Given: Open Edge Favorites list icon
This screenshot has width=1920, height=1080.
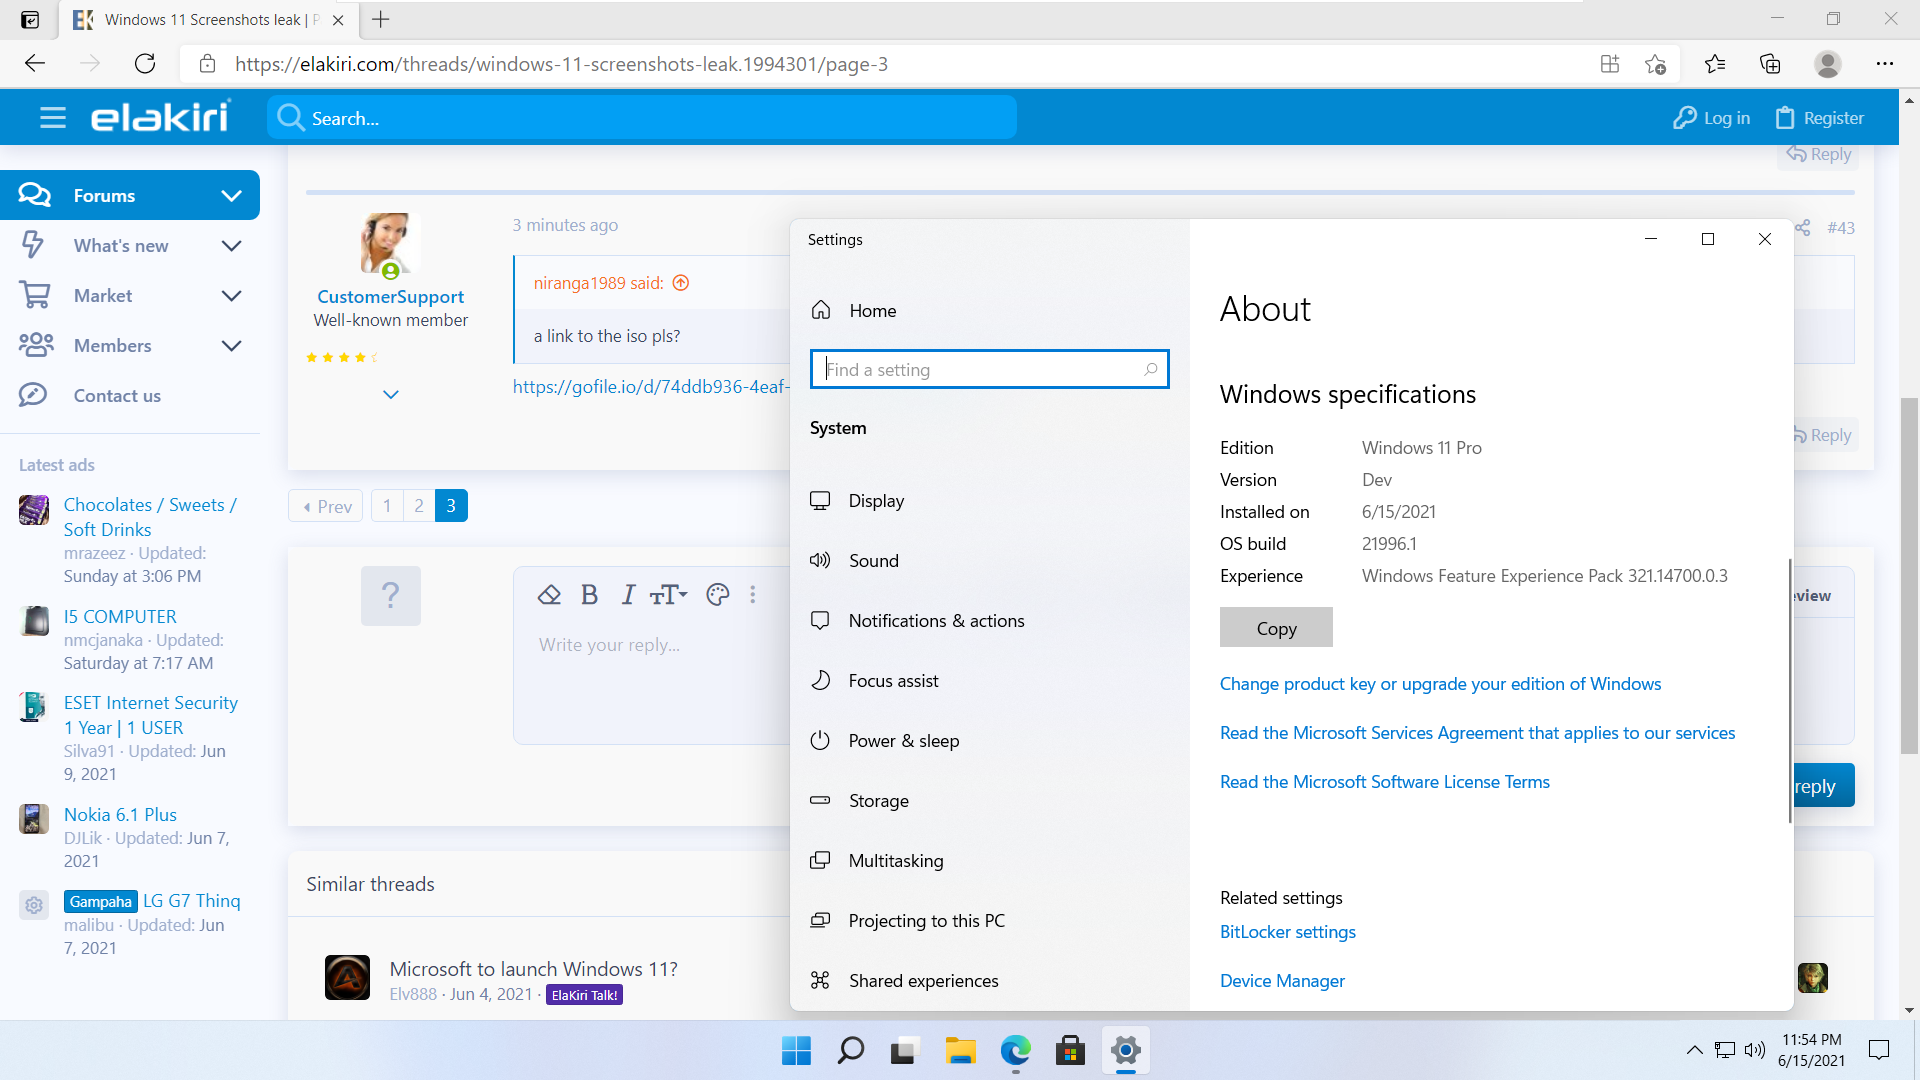Looking at the screenshot, I should [x=1715, y=64].
